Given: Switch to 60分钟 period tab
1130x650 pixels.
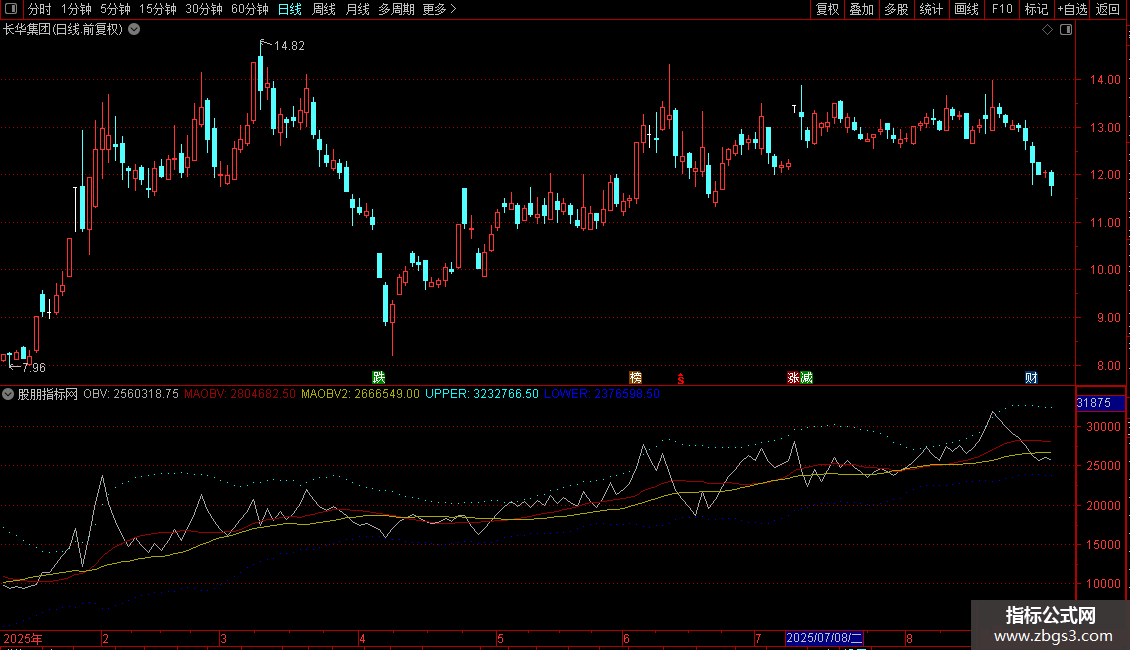Looking at the screenshot, I should (249, 9).
